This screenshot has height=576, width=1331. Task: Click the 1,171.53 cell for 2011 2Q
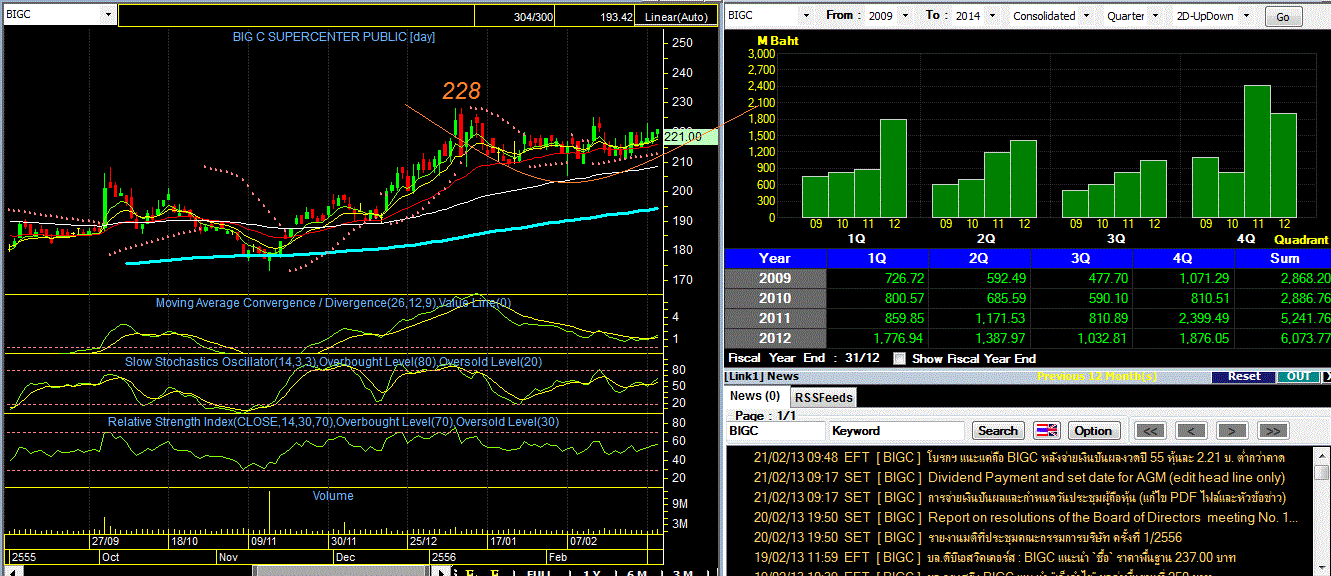pos(978,318)
